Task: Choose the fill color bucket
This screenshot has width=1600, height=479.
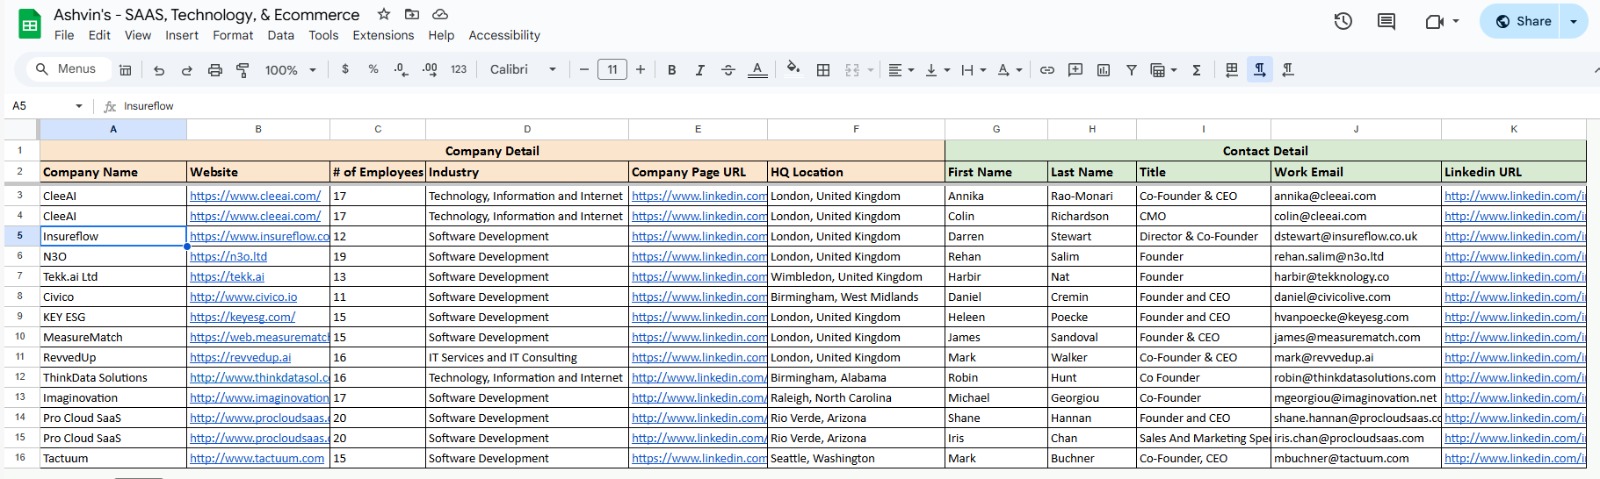Action: pyautogui.click(x=793, y=69)
